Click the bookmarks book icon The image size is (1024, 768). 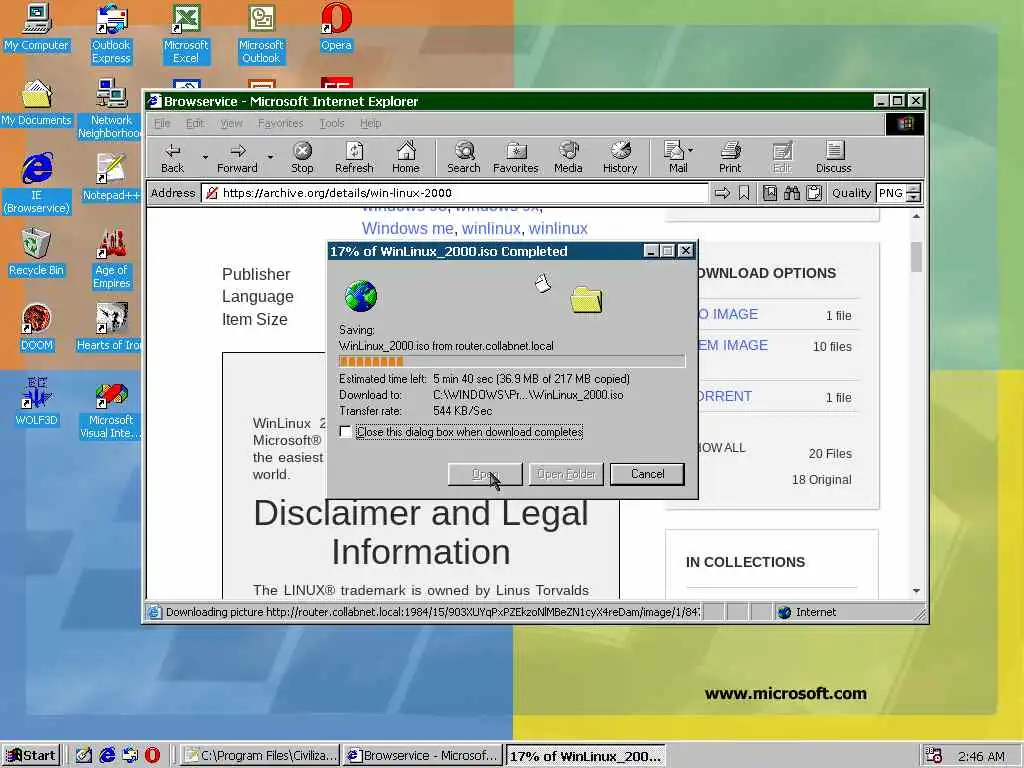(770, 193)
